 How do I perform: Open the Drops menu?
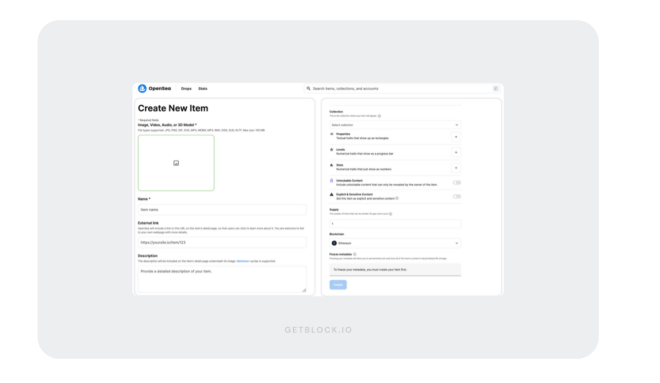click(x=186, y=89)
